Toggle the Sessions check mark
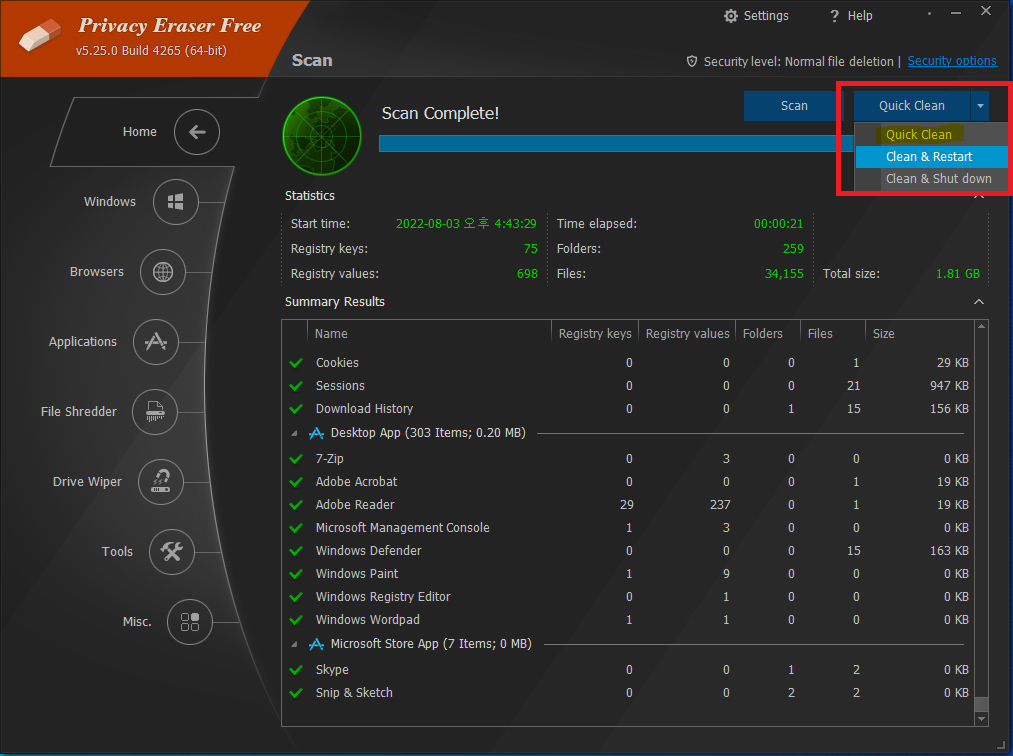Screen dimensions: 1013x756 pos(297,386)
